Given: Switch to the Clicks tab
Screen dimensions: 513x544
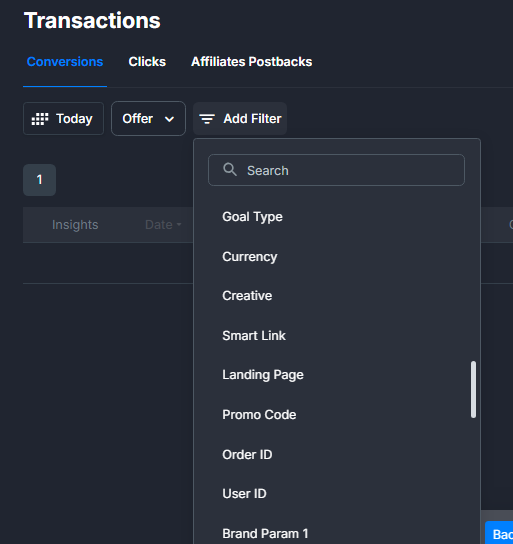Looking at the screenshot, I should (x=147, y=62).
